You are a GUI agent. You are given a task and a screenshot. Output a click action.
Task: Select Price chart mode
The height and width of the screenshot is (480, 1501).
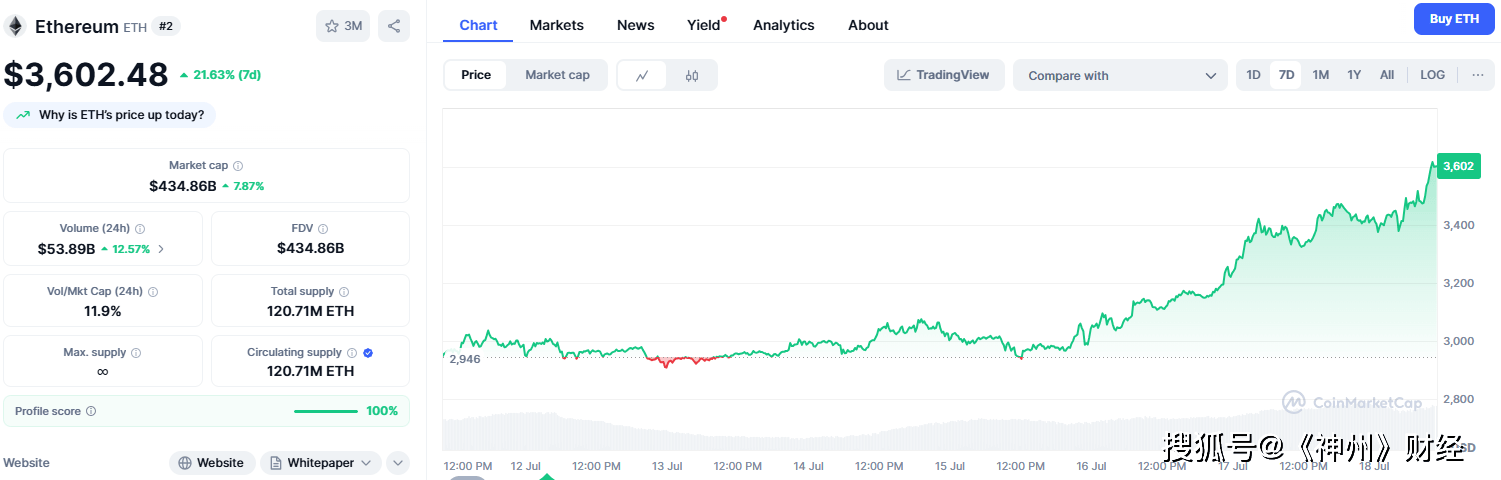[x=476, y=75]
